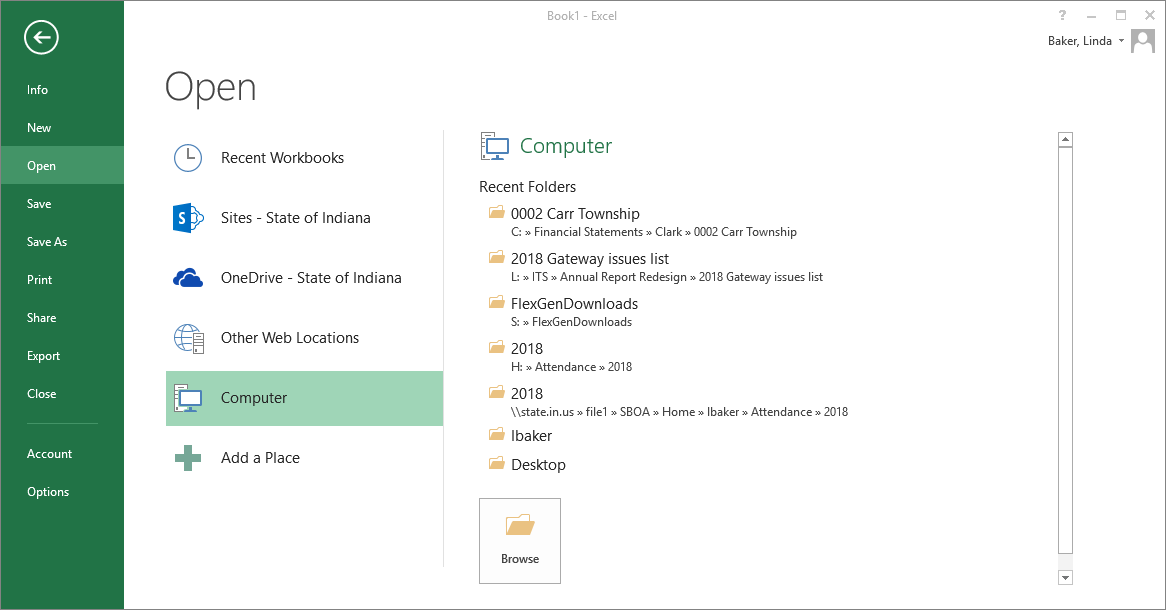
Task: Select Add a Place
Action: tap(304, 458)
